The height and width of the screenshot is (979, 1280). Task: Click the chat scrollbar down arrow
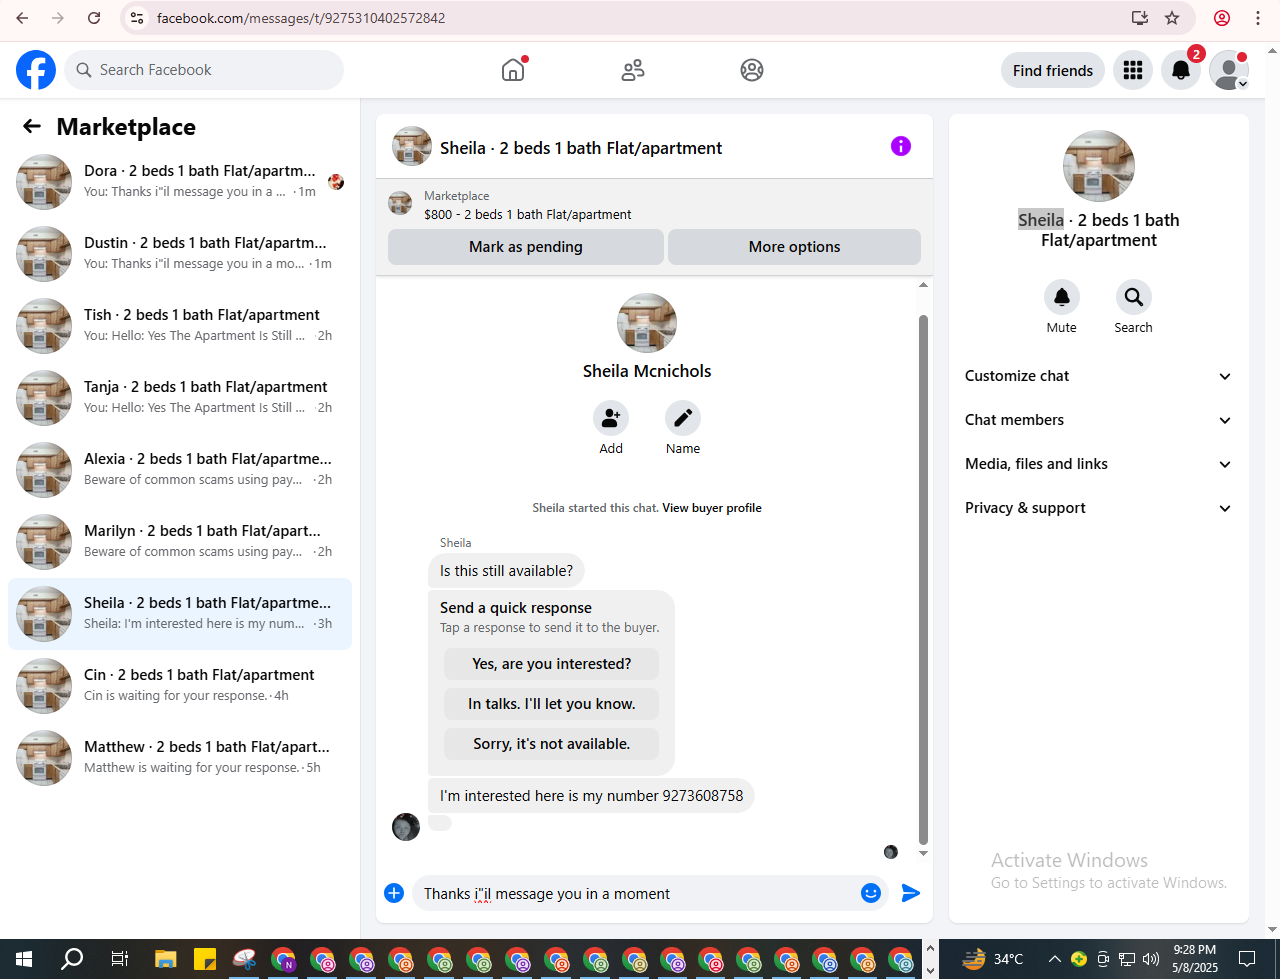coord(923,854)
